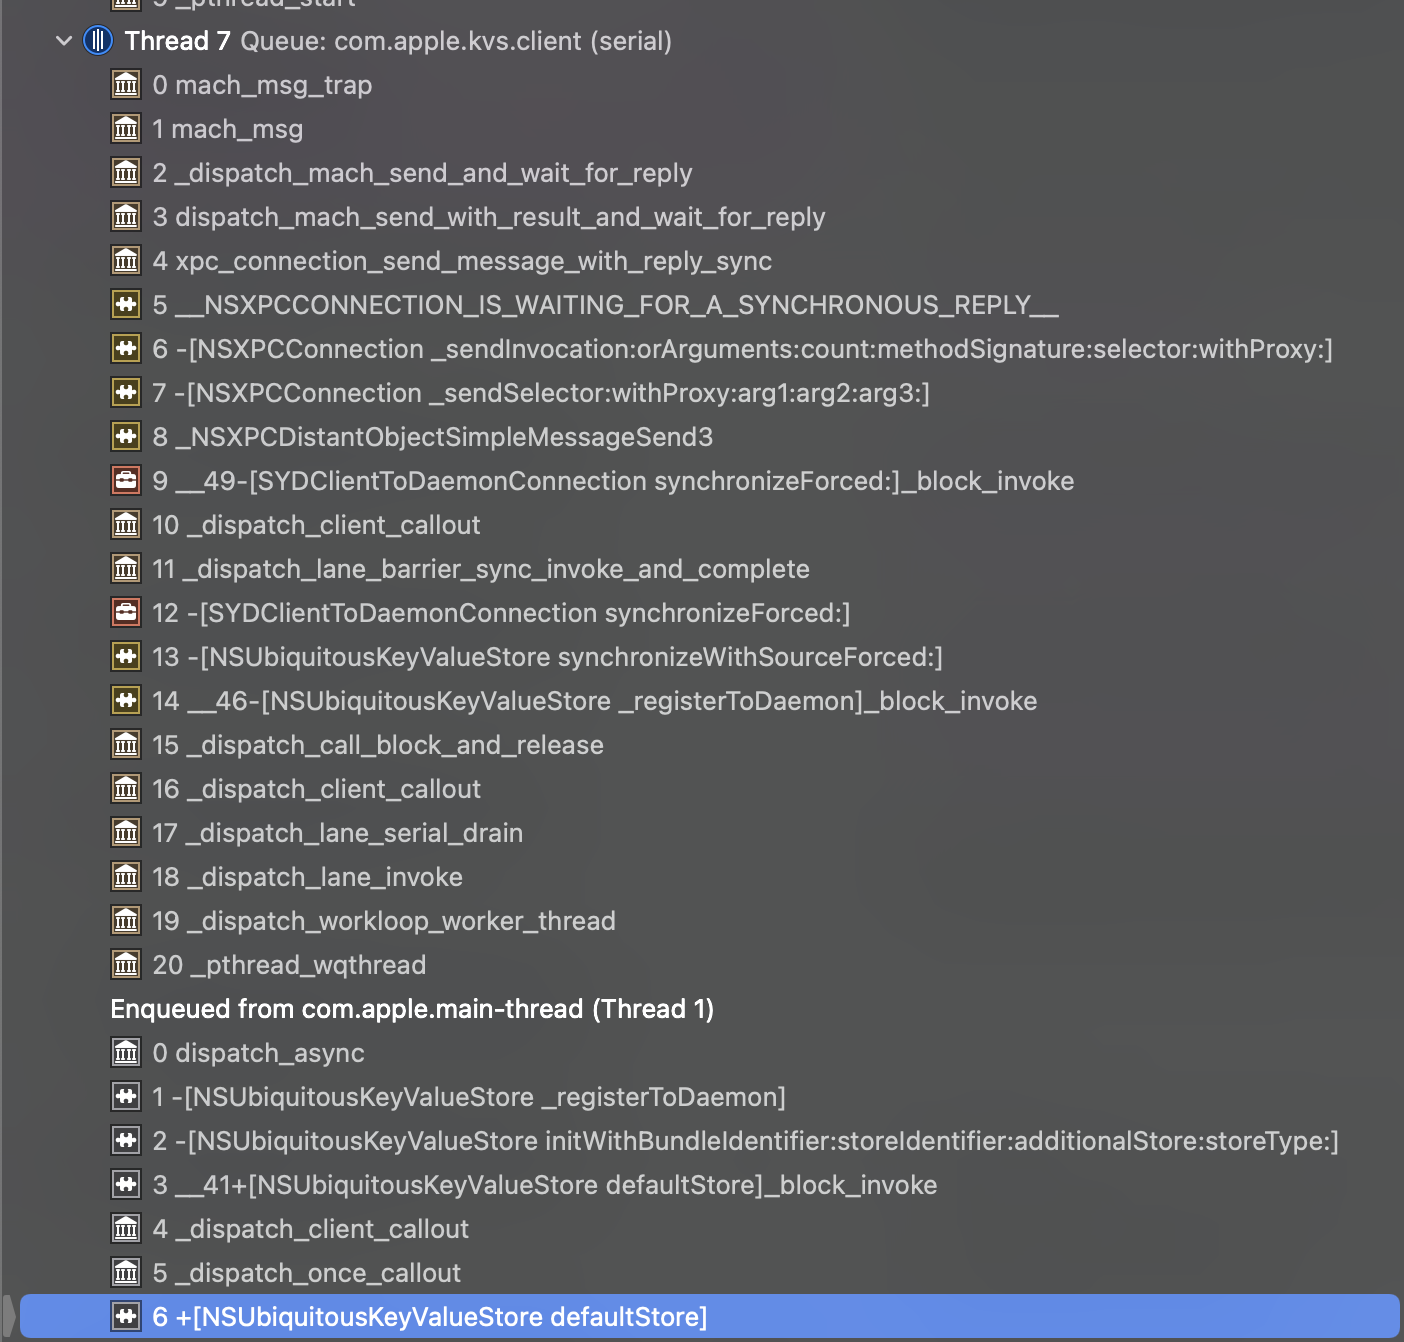Click icon of highlighted defaultStore frame
Viewport: 1404px width, 1342px height.
(x=126, y=1317)
